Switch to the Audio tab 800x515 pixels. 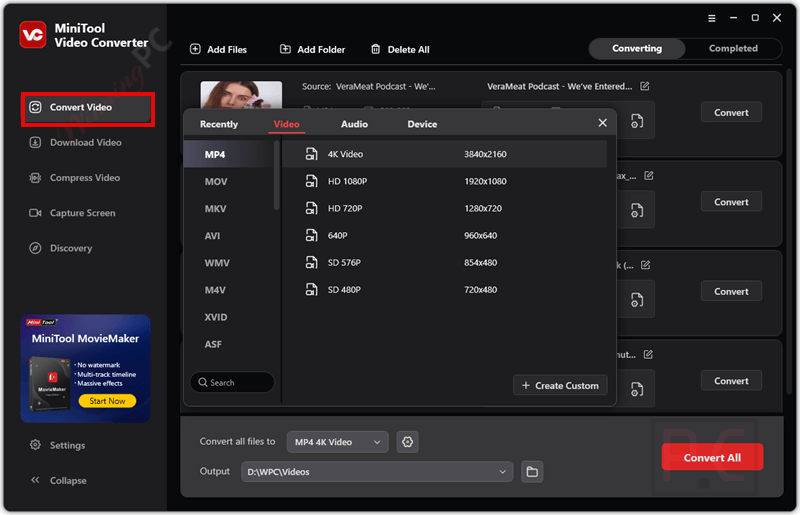[x=354, y=124]
